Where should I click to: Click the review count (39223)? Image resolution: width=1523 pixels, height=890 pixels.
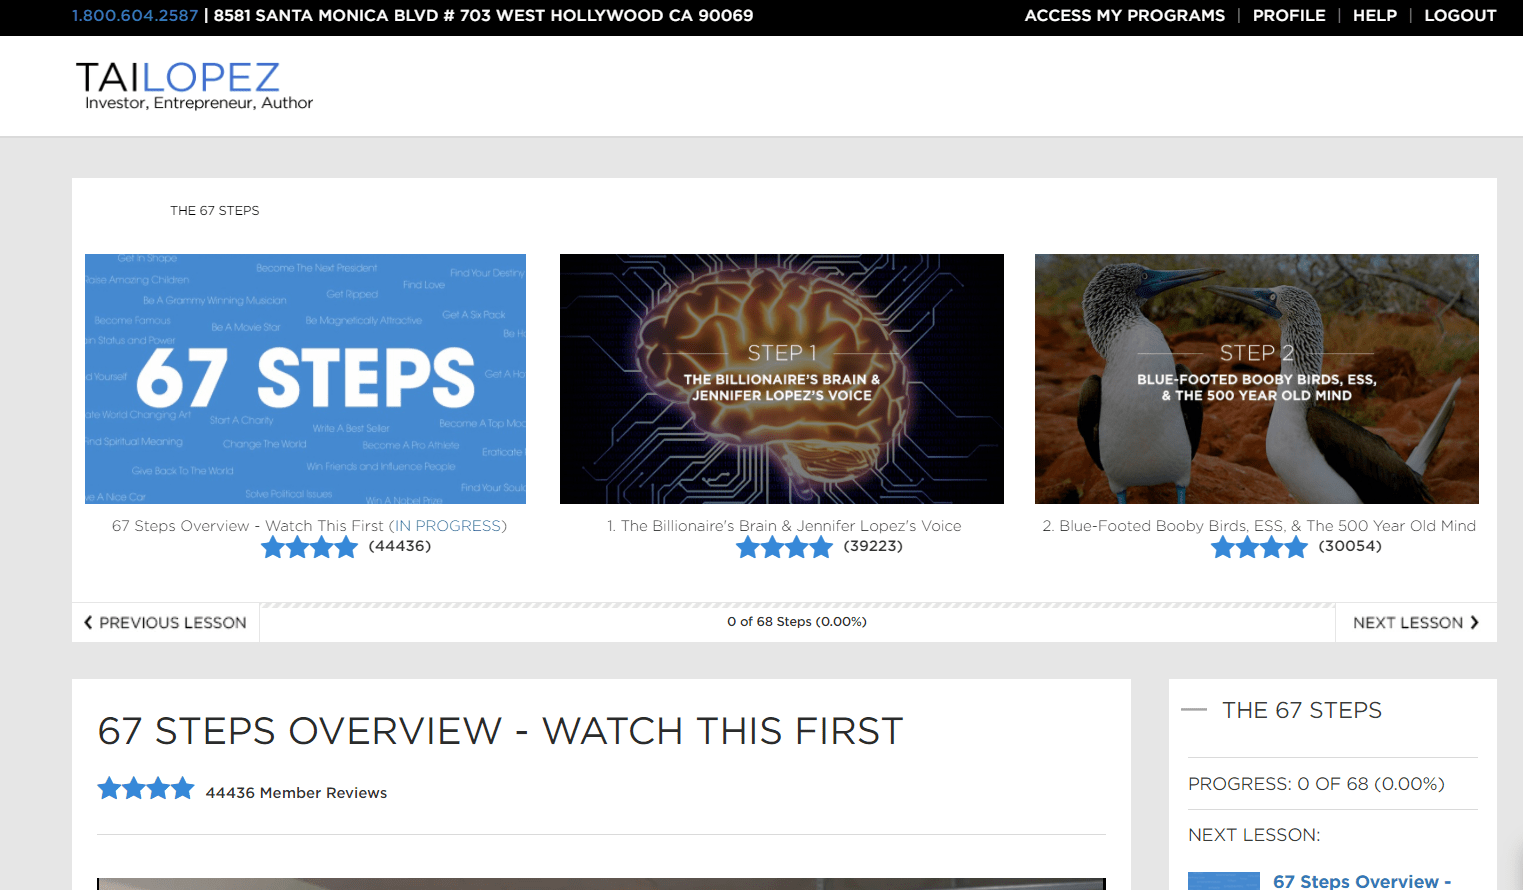click(x=873, y=546)
